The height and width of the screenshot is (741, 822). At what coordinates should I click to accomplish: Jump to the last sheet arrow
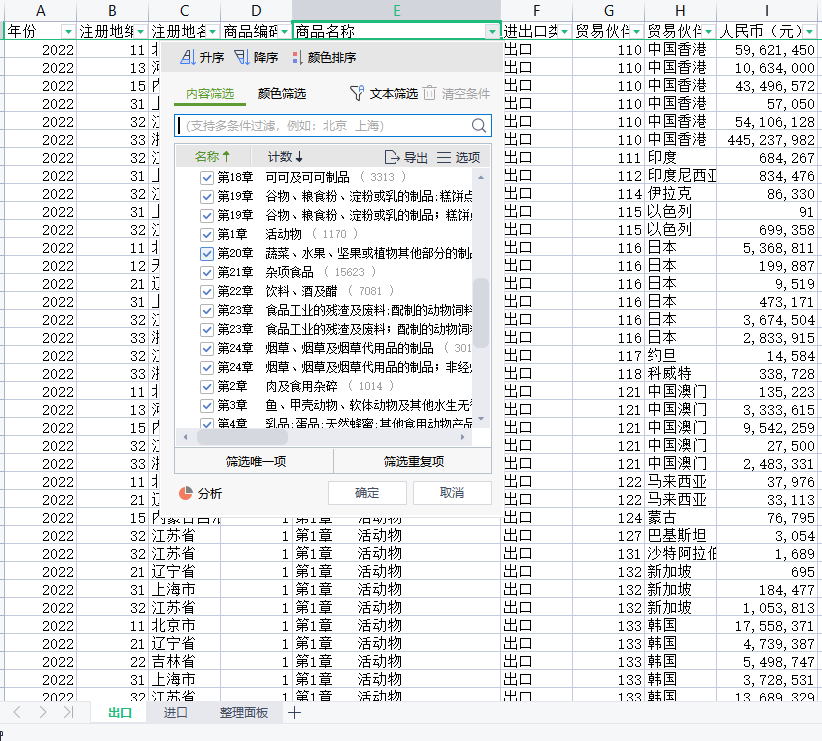click(68, 712)
